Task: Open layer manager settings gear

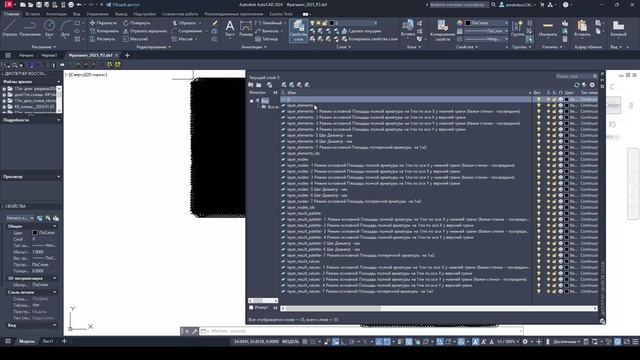Action: 592,85
